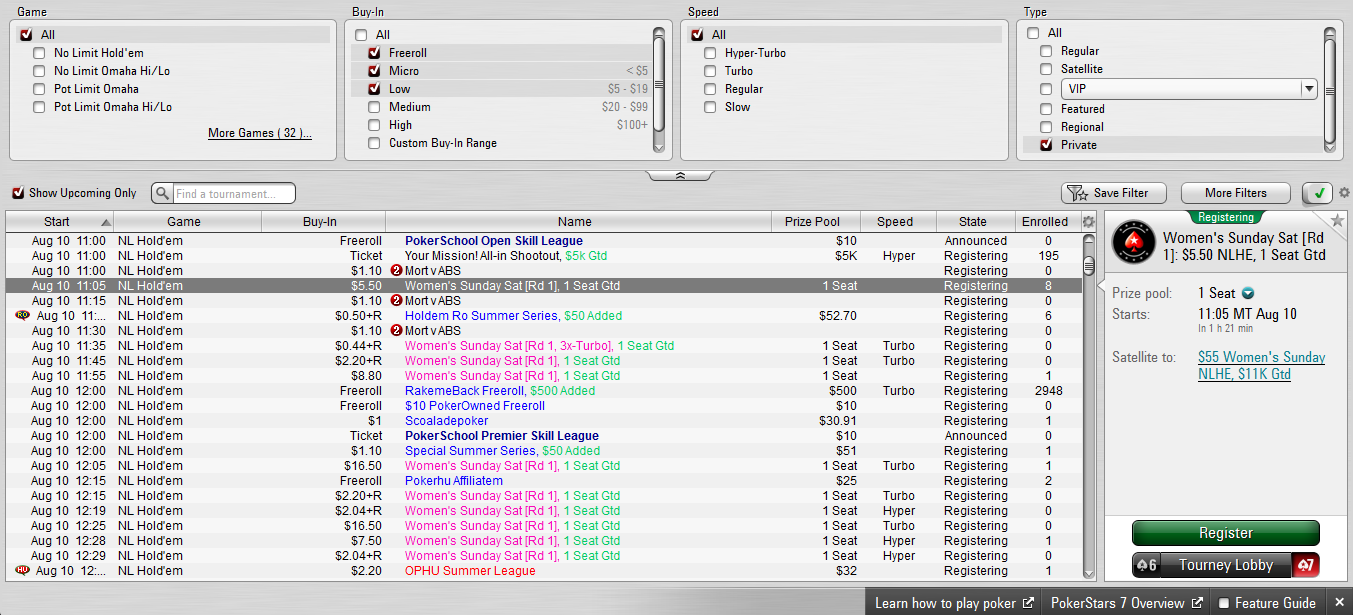Select the Pokerhu Affiliatem tournament row
Viewport: 1353px width, 615px height.
point(544,481)
